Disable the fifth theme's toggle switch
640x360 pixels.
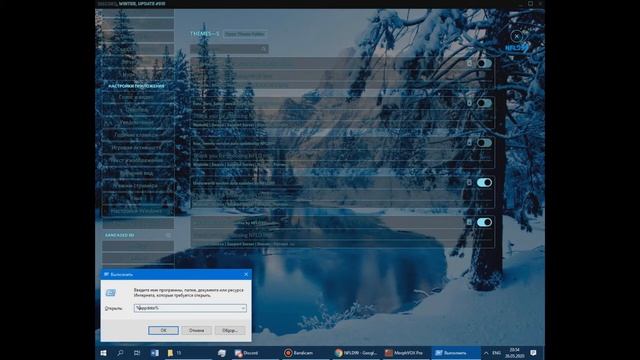coord(484,222)
